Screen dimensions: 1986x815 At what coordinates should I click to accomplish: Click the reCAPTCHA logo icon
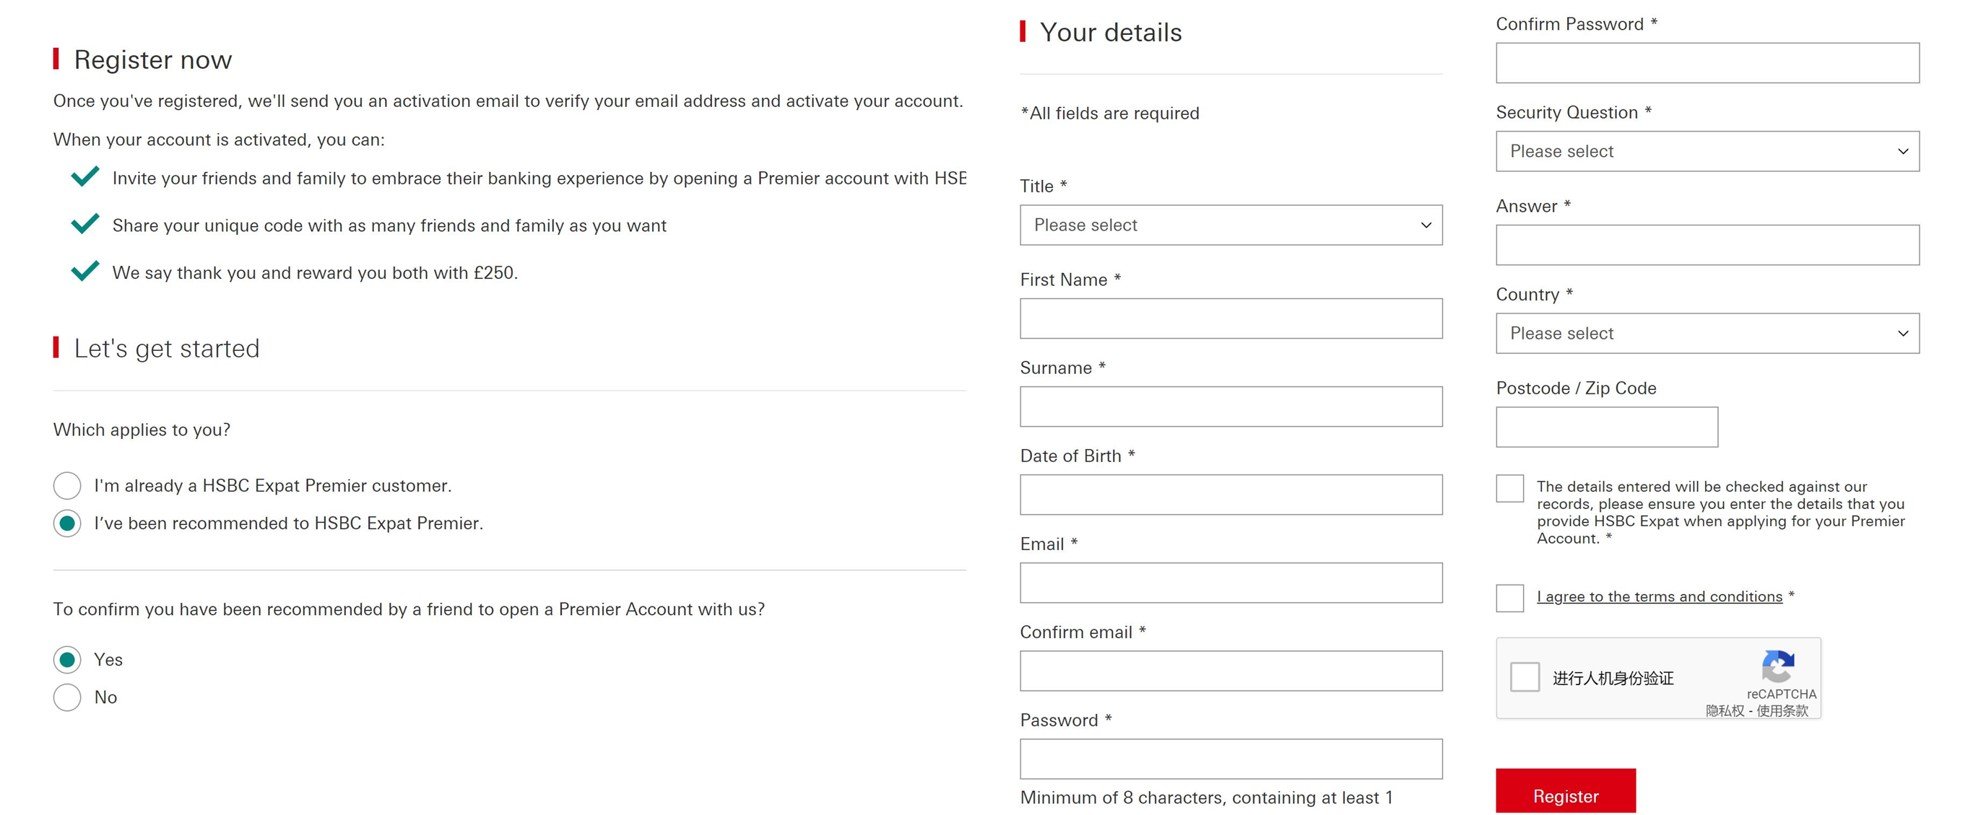pos(1778,666)
